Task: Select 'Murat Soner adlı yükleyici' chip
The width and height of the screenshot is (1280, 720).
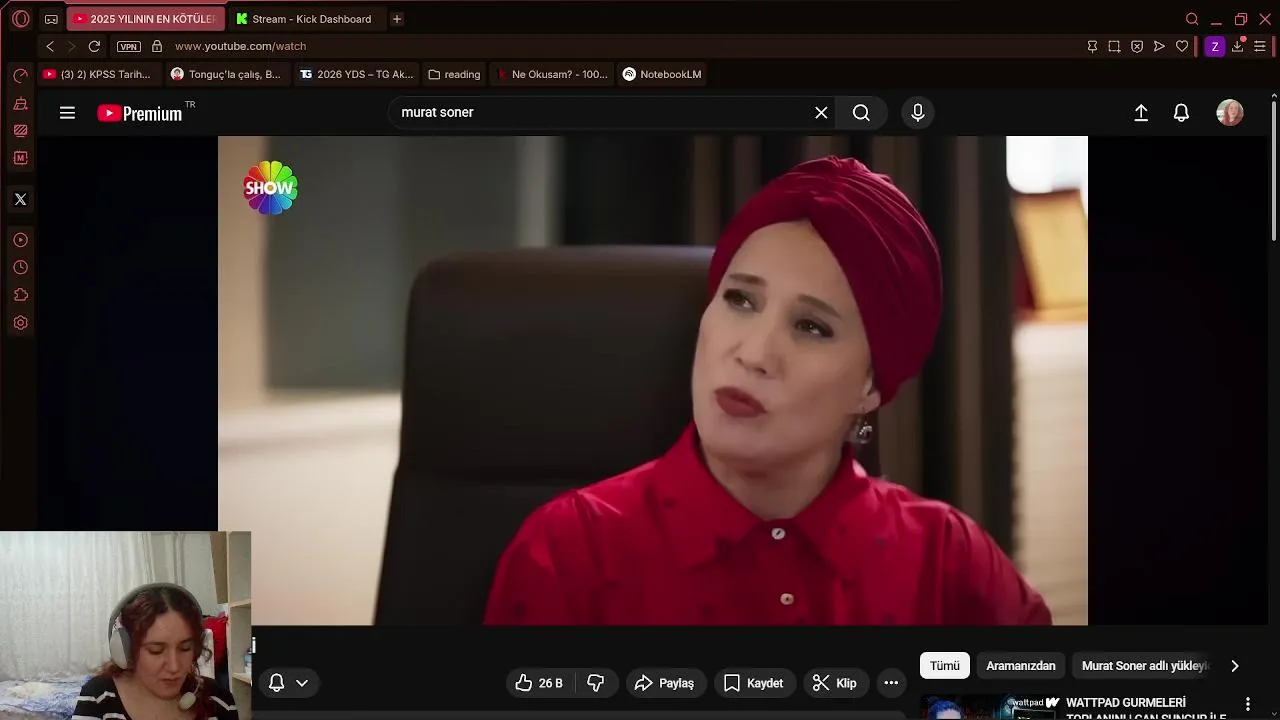Action: point(1145,666)
